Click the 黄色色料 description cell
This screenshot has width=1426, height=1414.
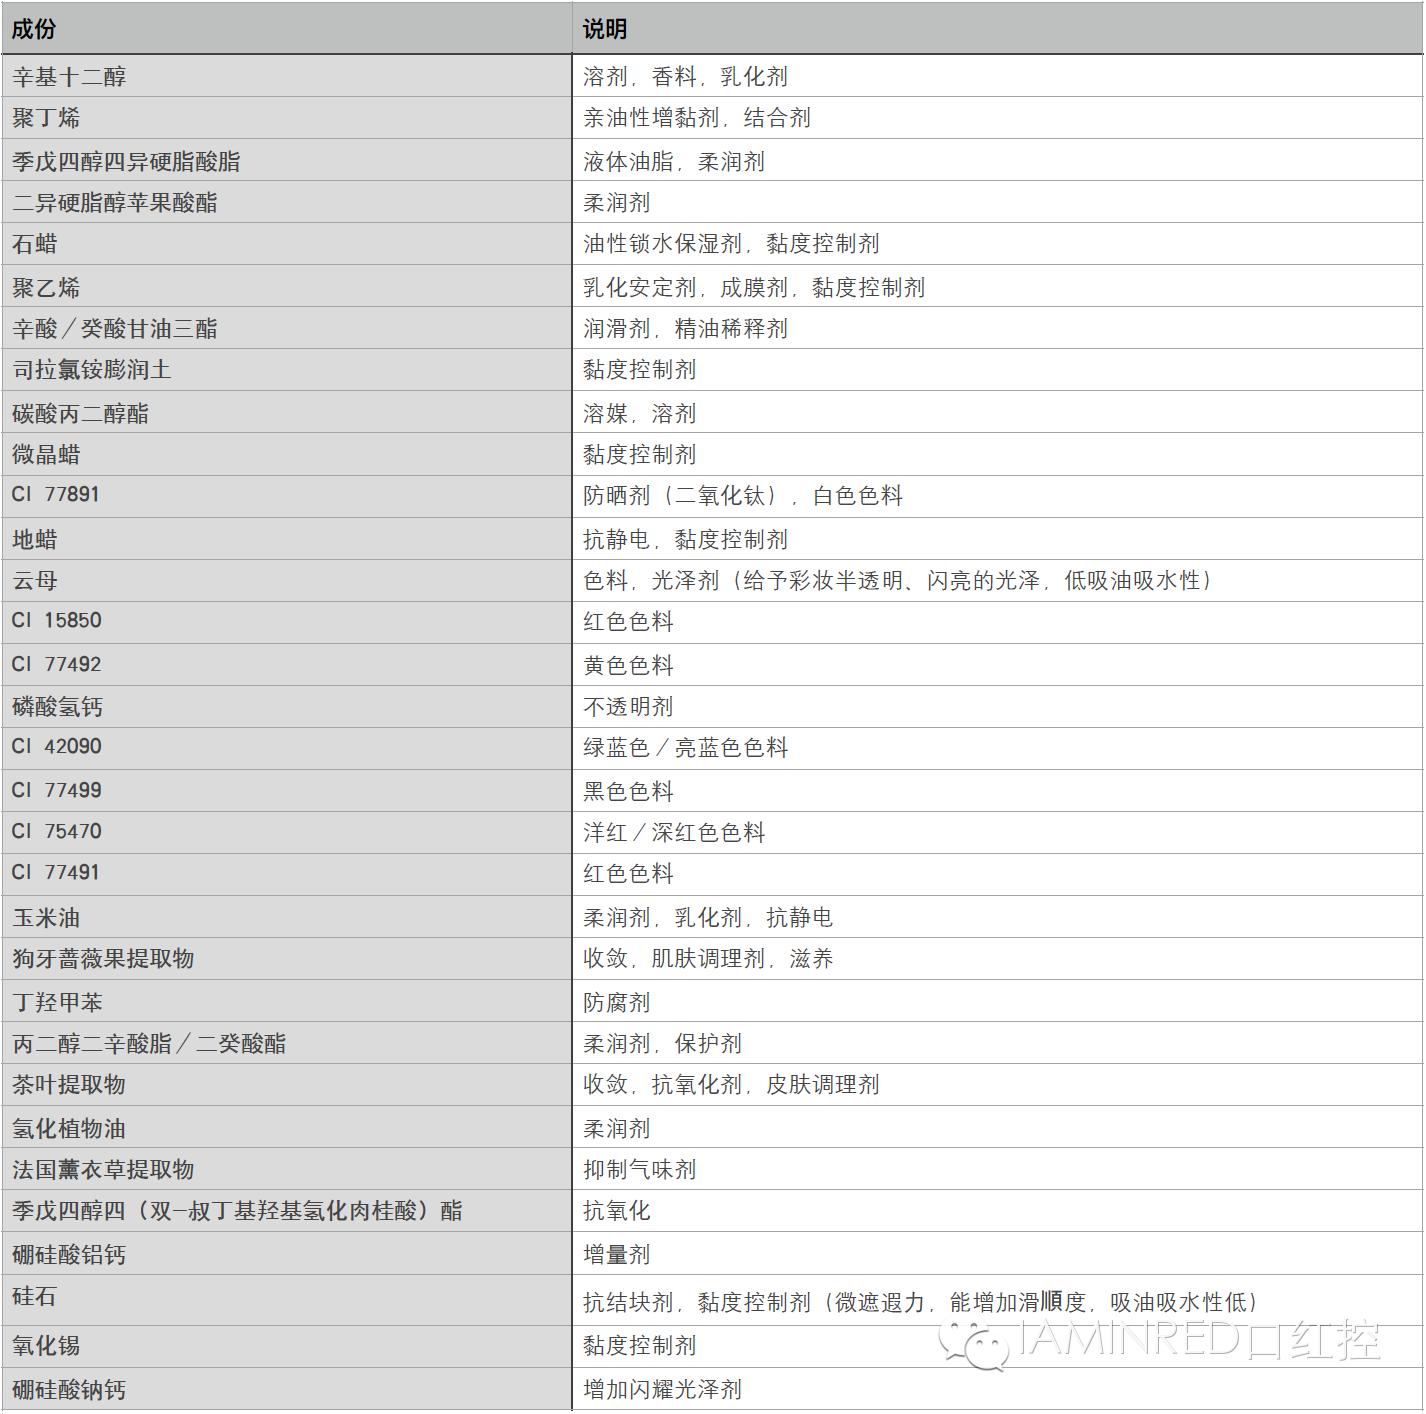(x=628, y=665)
